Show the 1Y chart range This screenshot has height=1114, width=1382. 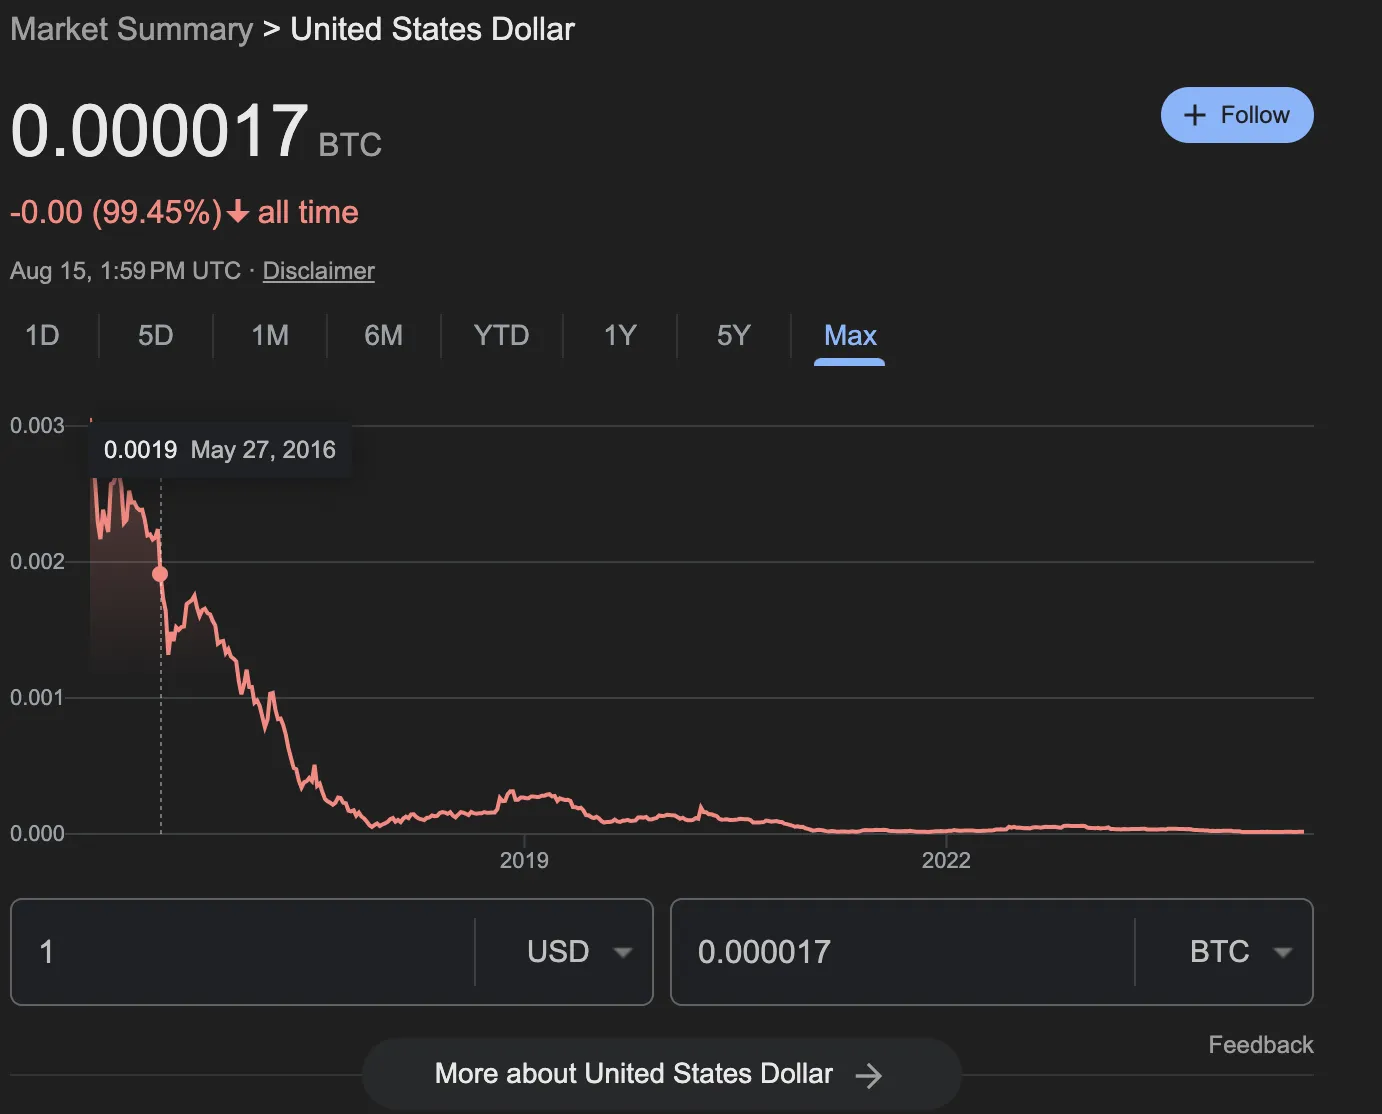620,335
